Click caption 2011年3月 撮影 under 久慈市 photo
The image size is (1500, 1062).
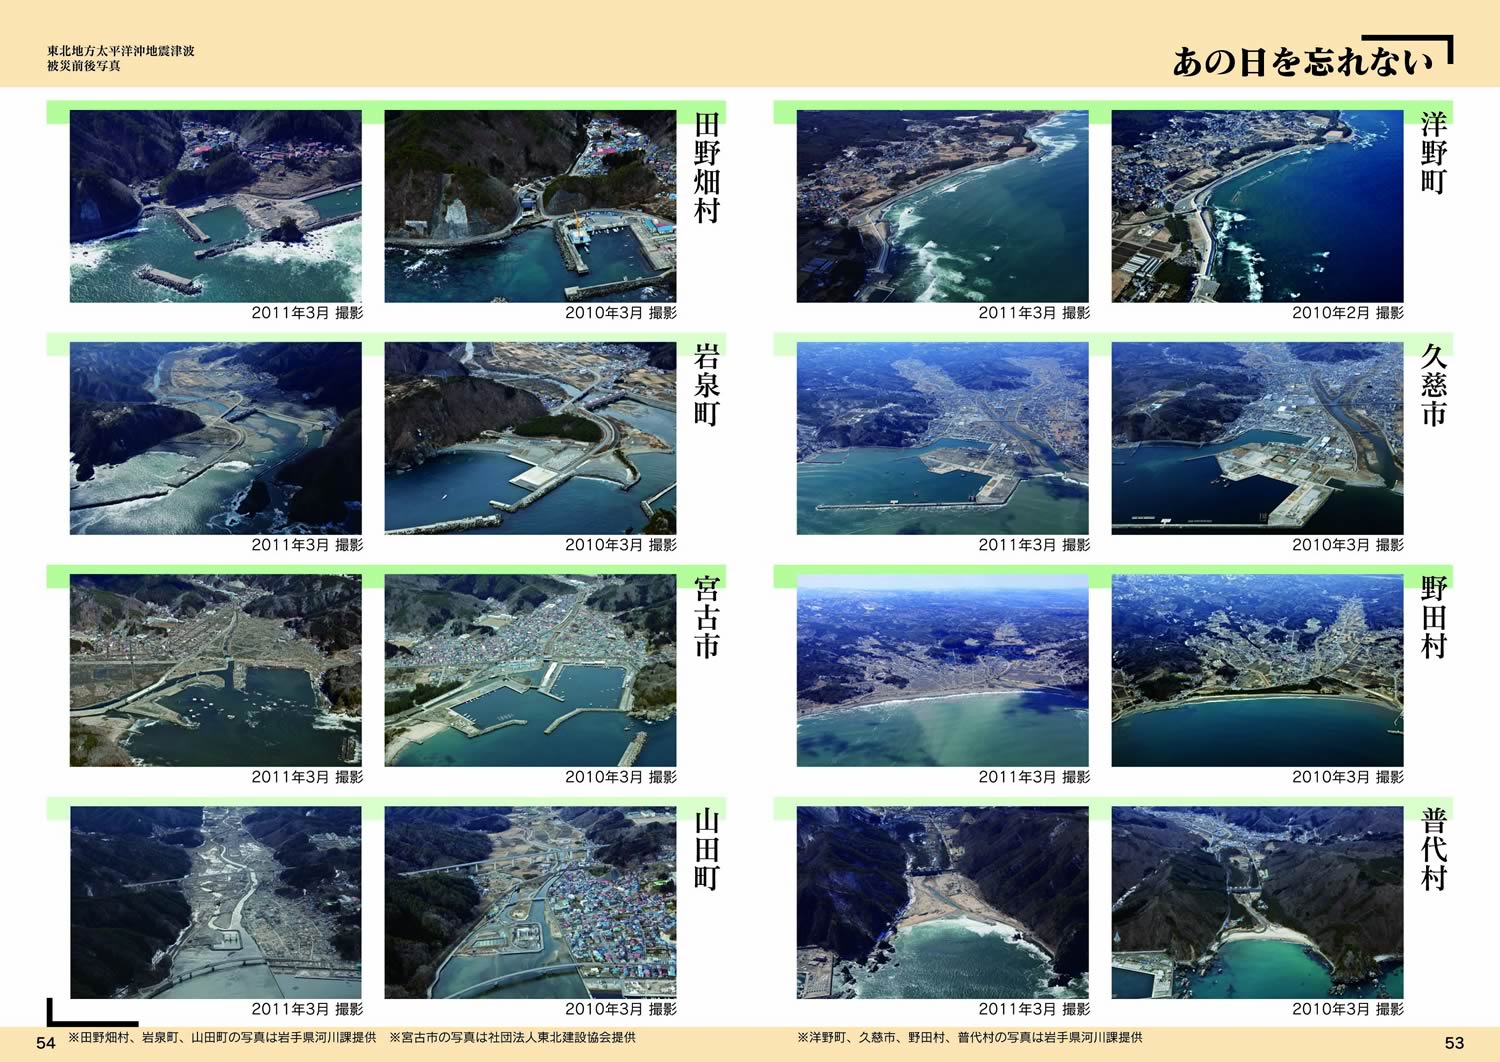1034,545
